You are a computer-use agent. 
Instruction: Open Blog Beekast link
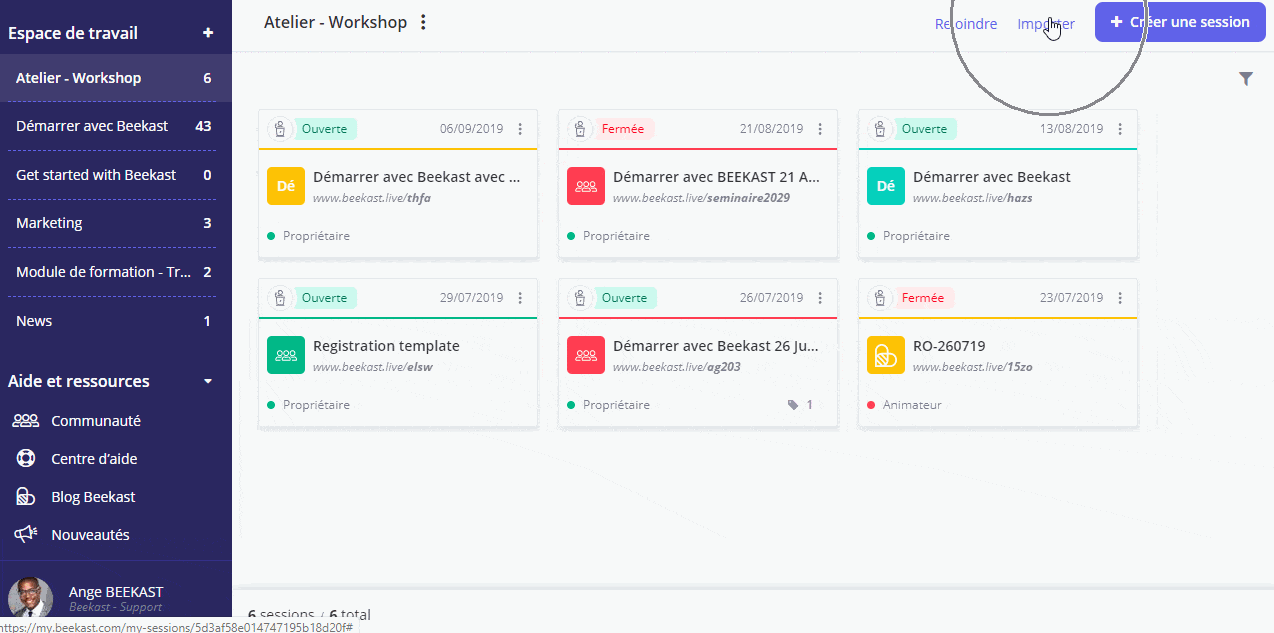click(93, 497)
